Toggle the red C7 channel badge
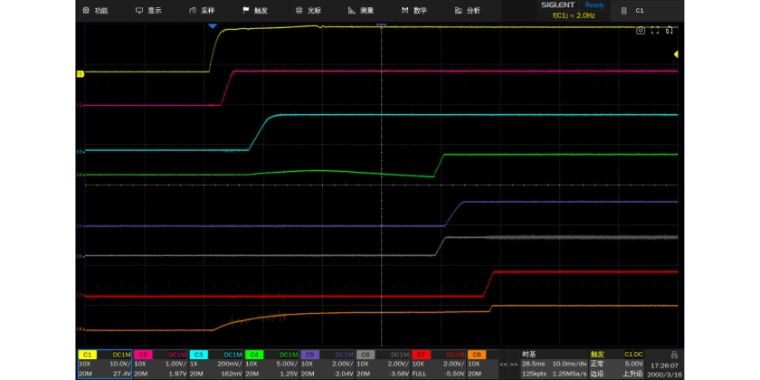This screenshot has height=380, width=760. click(421, 355)
